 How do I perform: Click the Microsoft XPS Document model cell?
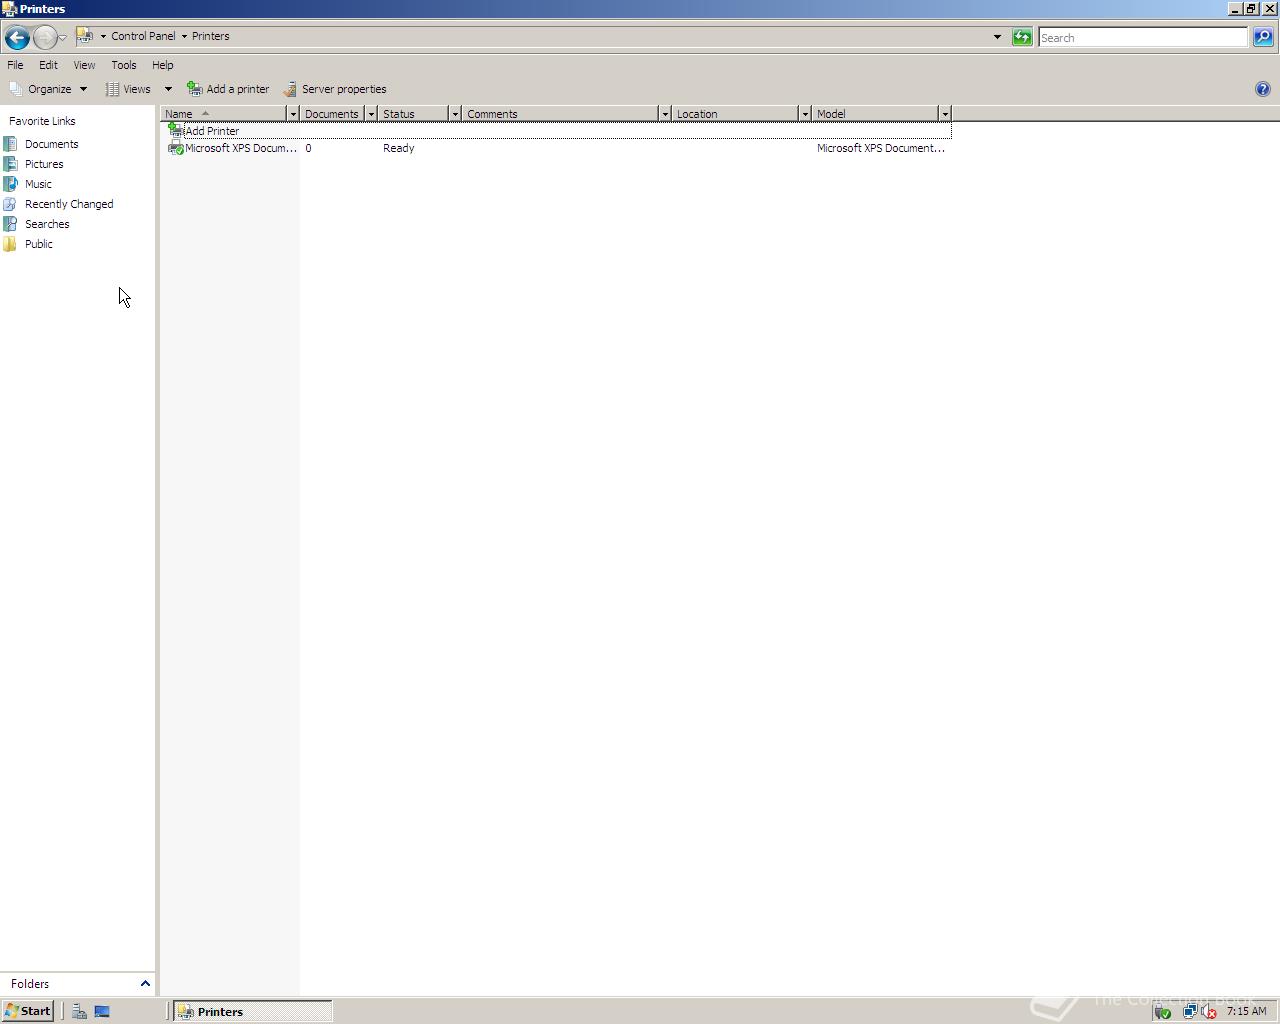click(881, 148)
